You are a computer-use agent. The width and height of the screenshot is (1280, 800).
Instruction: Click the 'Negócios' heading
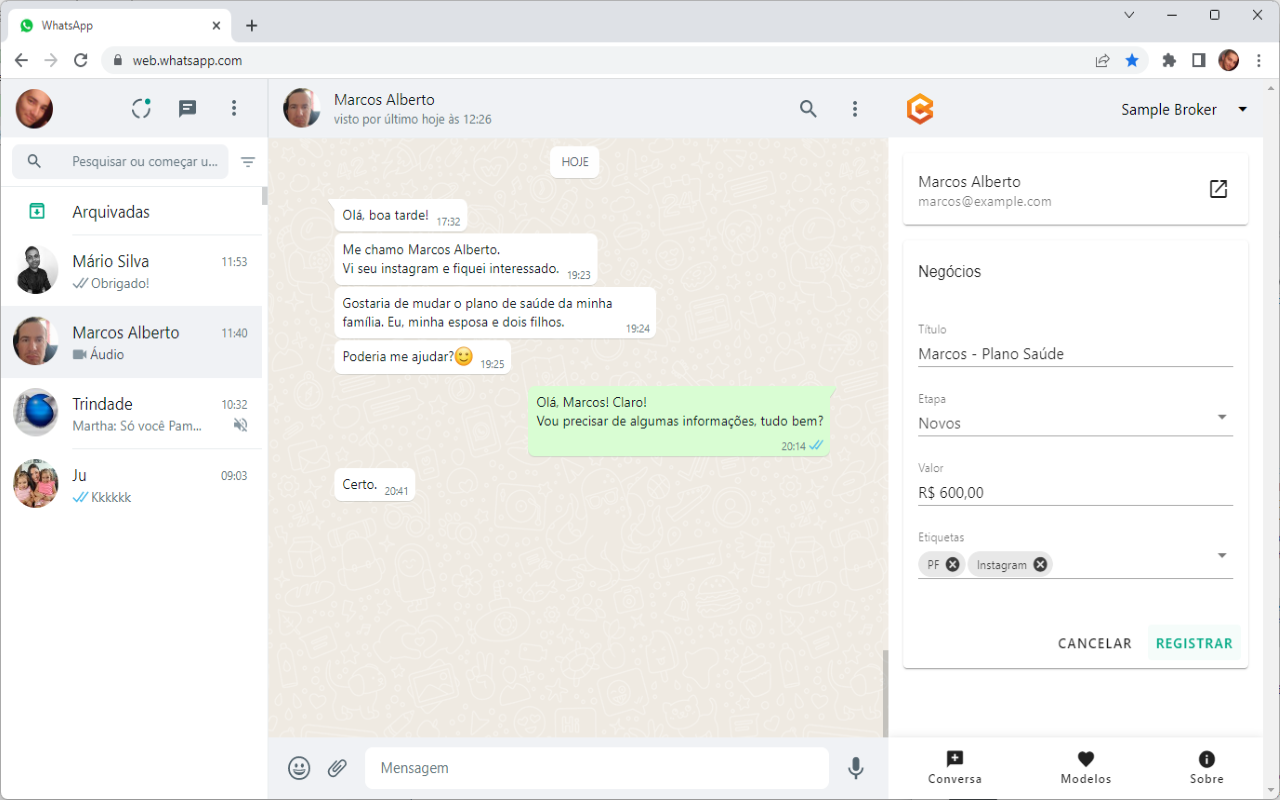(x=950, y=272)
